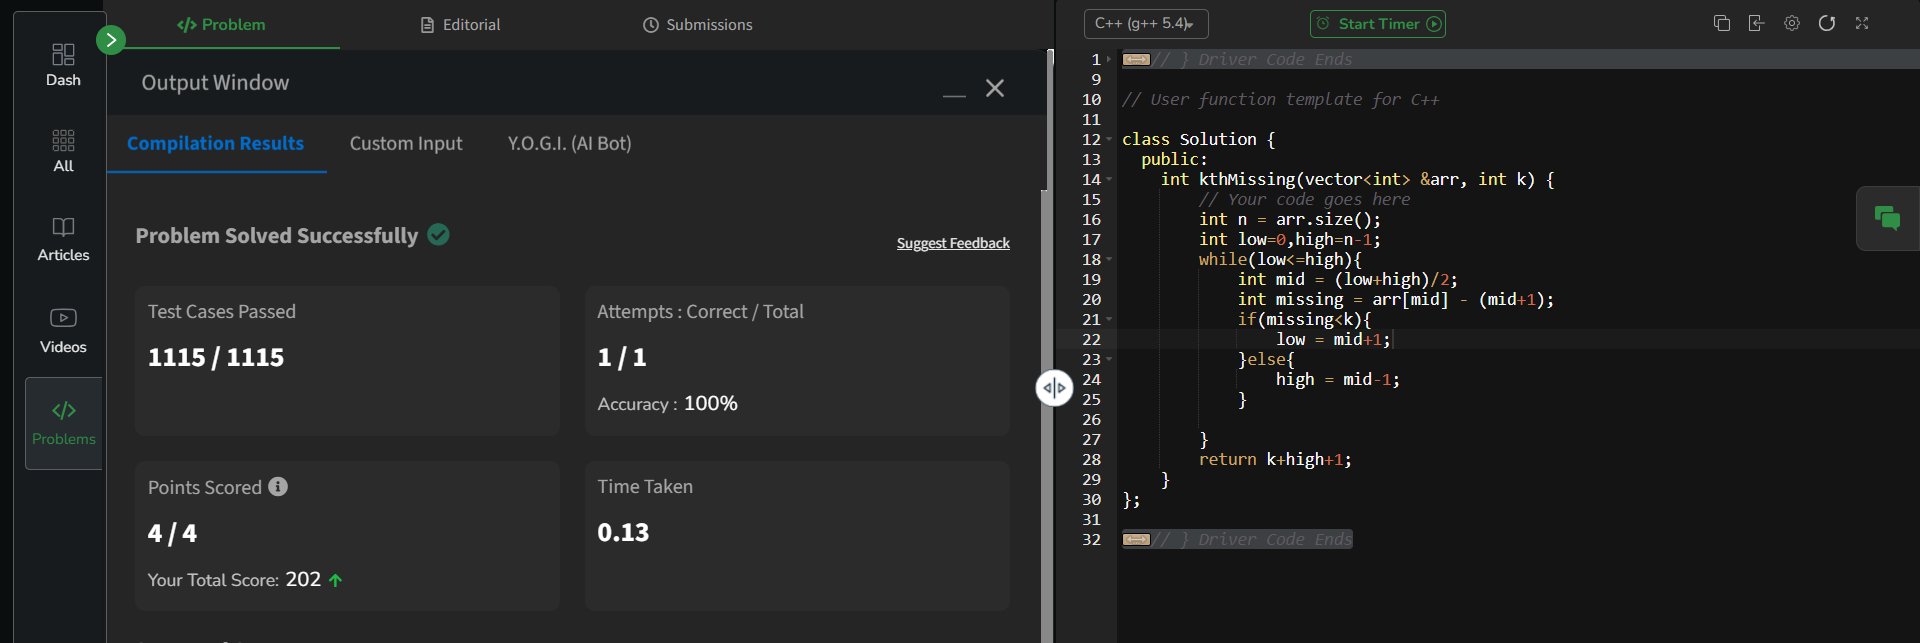Toggle the green sidebar arrow button
Image resolution: width=1920 pixels, height=643 pixels.
(x=111, y=40)
